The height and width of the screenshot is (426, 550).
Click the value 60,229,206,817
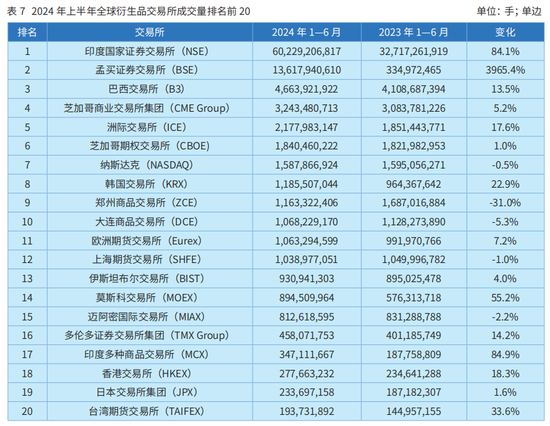(307, 52)
